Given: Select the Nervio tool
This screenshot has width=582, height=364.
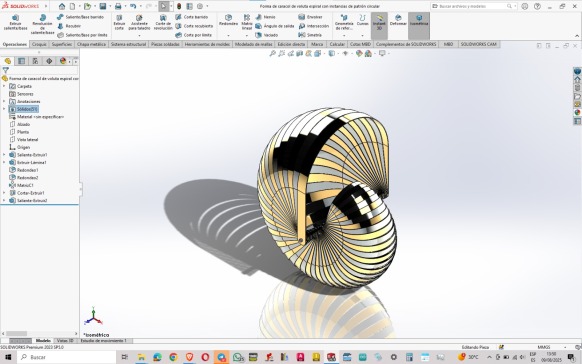Looking at the screenshot, I should (x=265, y=17).
